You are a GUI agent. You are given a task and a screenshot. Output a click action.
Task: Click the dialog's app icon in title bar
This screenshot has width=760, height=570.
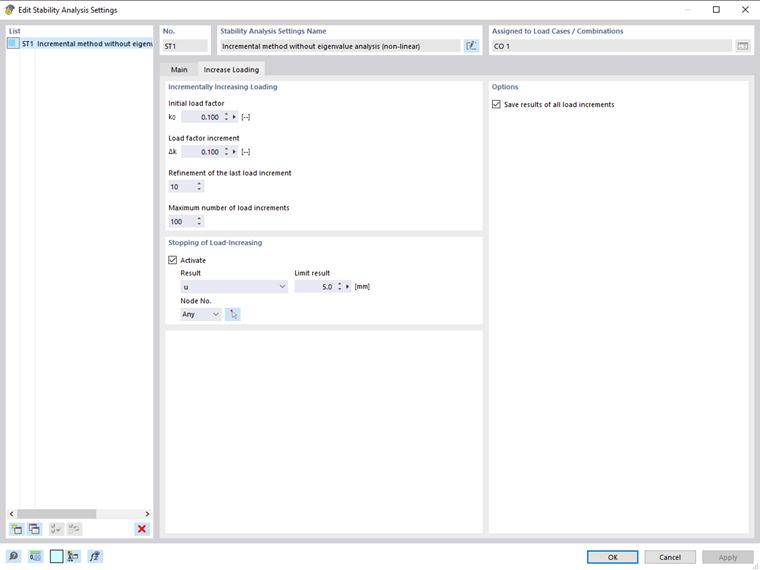[x=9, y=10]
